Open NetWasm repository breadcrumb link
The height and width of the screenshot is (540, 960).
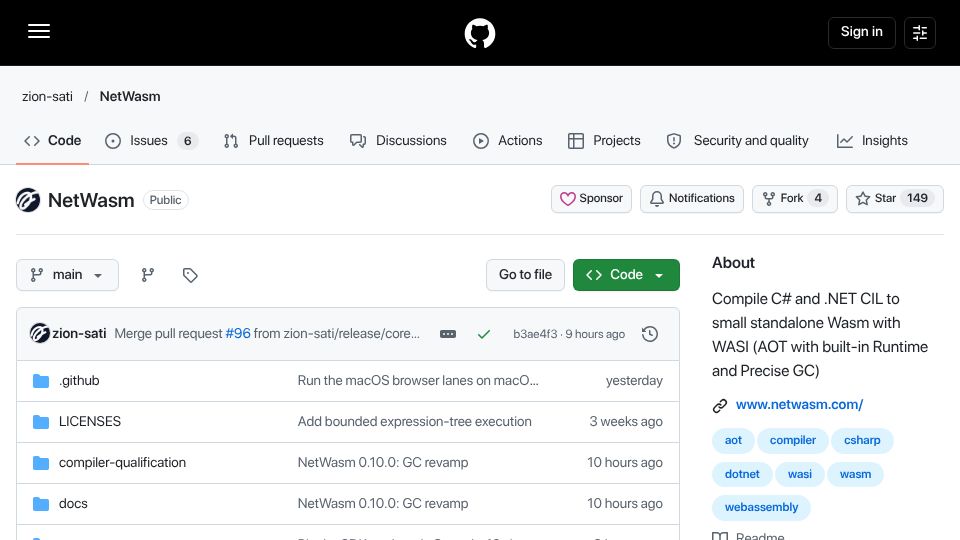(x=130, y=97)
